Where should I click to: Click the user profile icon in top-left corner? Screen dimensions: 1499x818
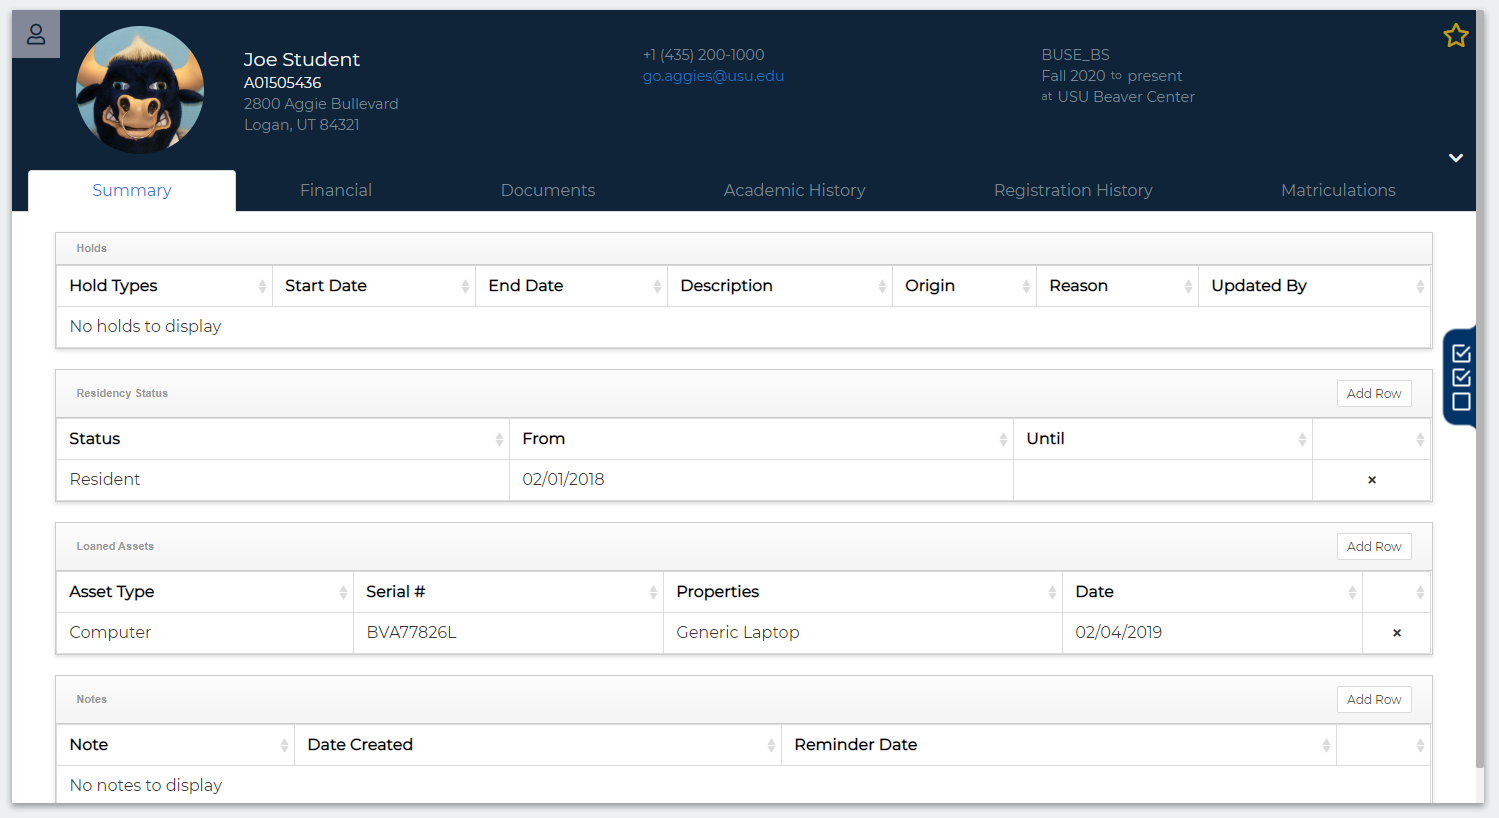coord(36,35)
